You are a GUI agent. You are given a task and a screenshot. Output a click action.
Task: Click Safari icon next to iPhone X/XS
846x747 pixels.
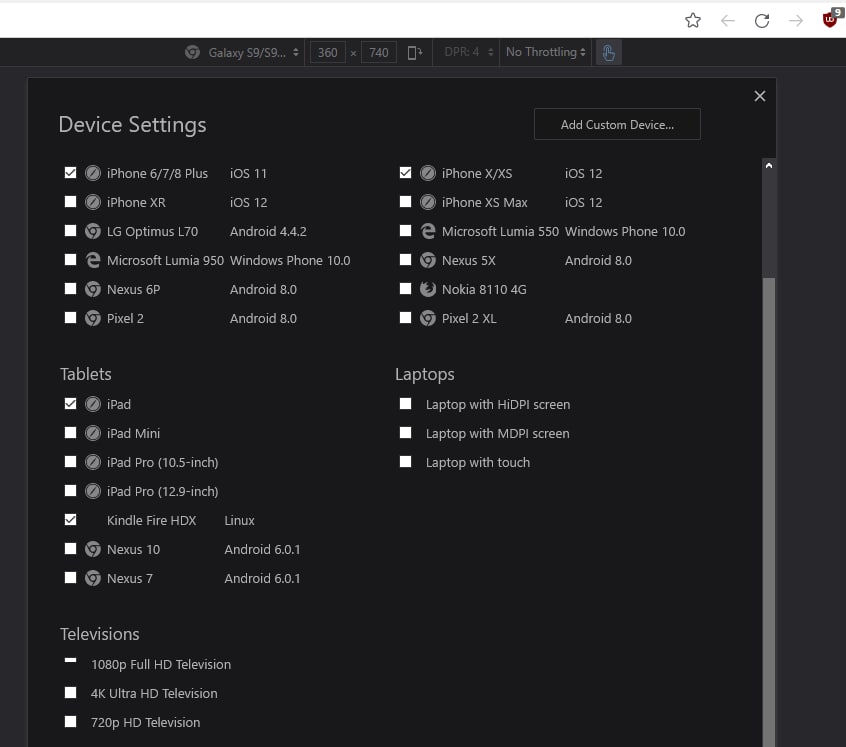click(428, 173)
